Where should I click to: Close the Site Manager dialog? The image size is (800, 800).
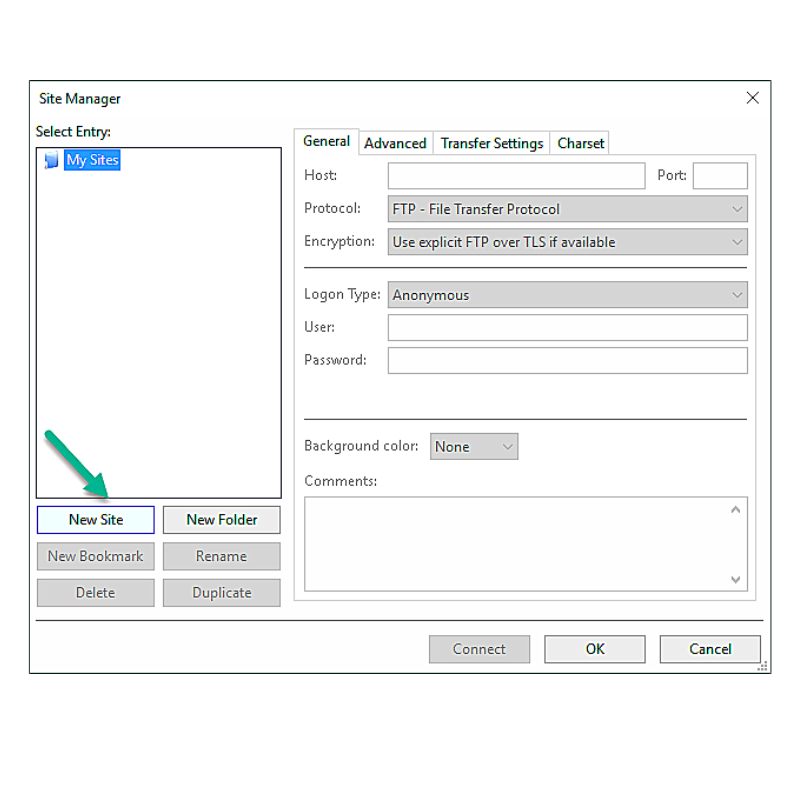click(x=752, y=97)
